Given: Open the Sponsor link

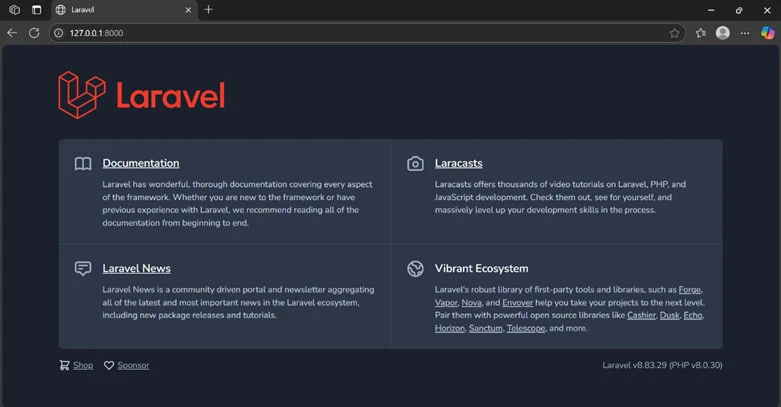Looking at the screenshot, I should click(133, 365).
